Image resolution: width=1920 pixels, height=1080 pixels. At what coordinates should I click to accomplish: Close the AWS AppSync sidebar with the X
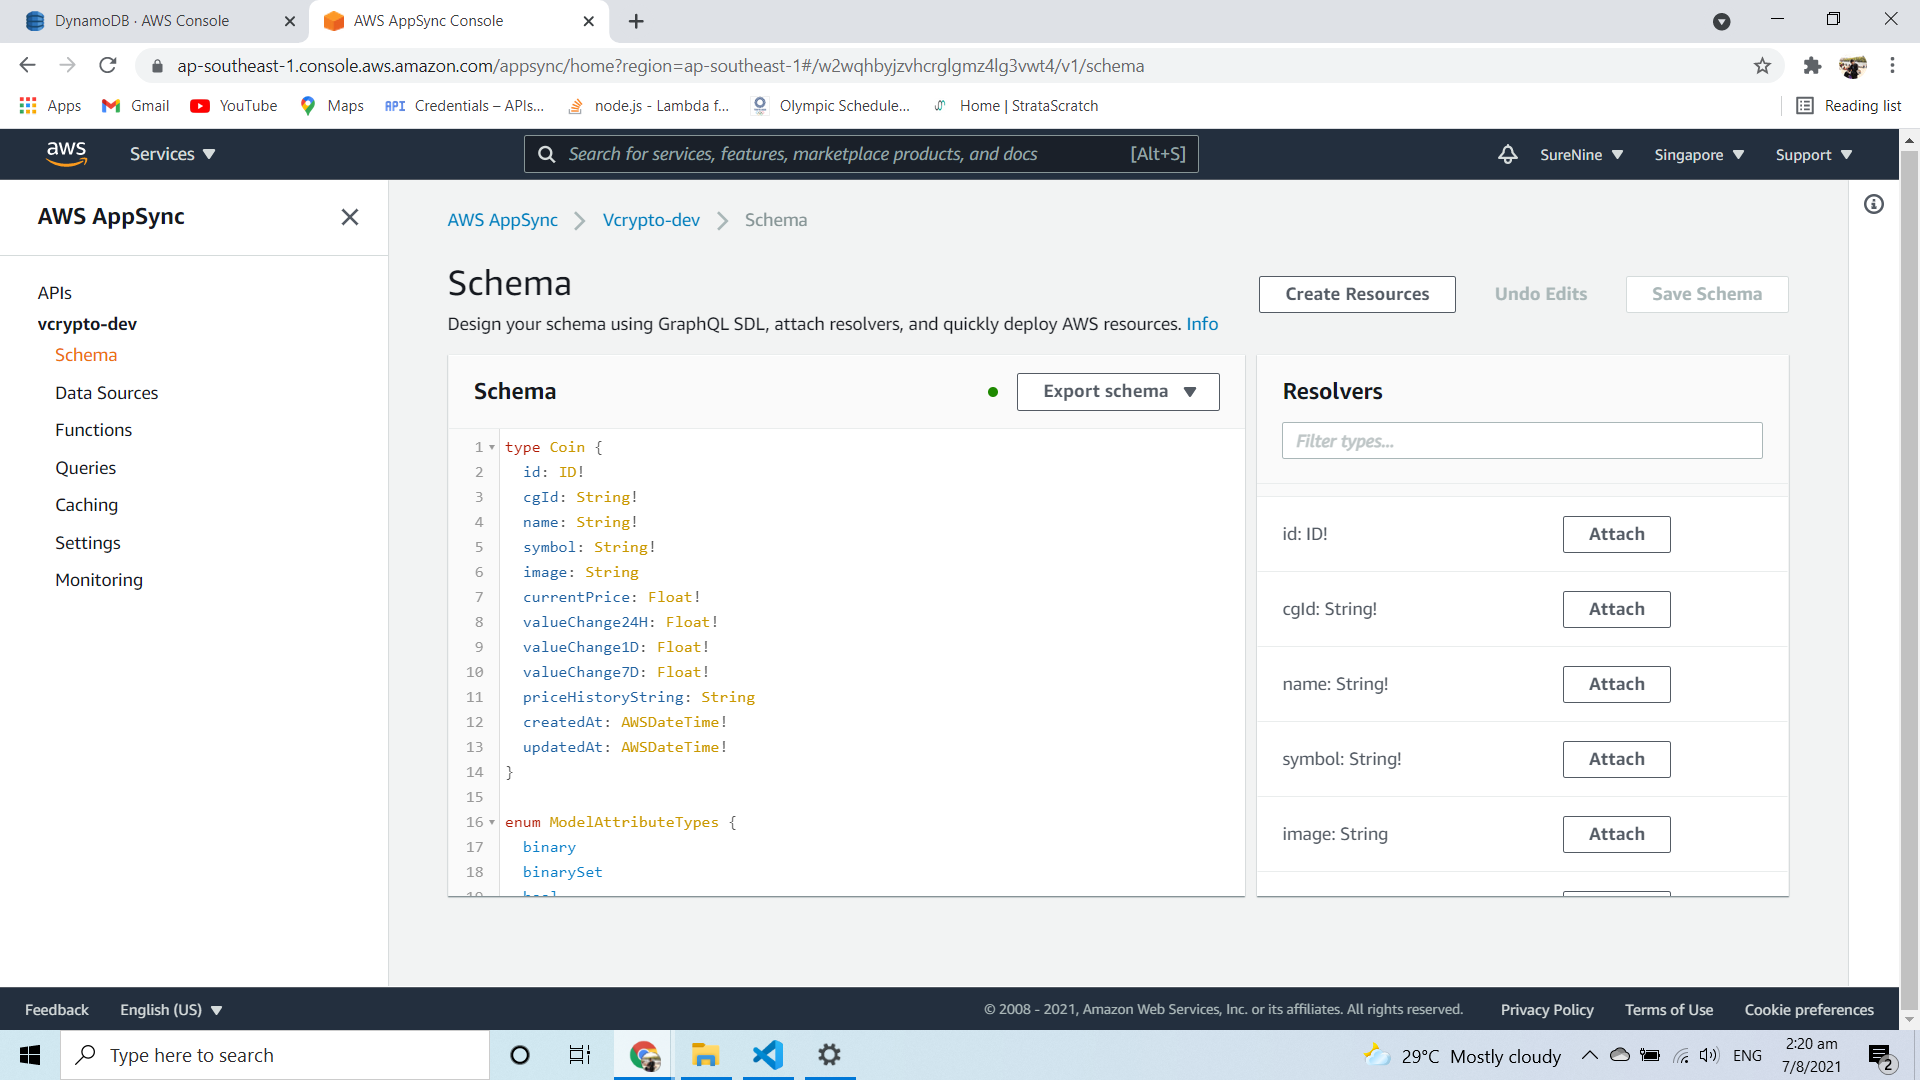coord(350,217)
